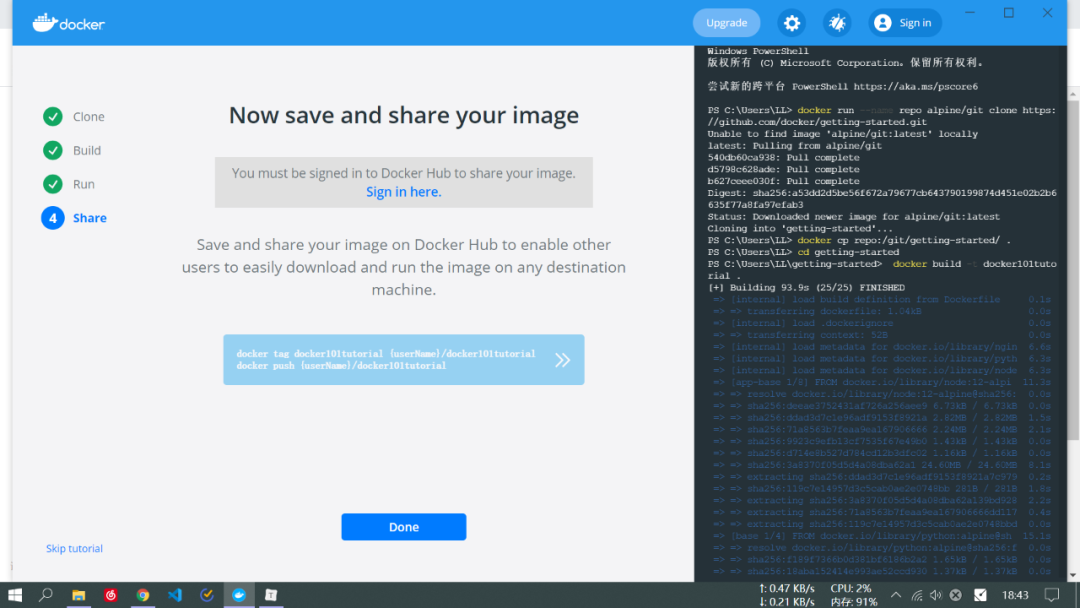Click the input method tray icon
Image resolution: width=1080 pixels, height=608 pixels.
pos(980,595)
